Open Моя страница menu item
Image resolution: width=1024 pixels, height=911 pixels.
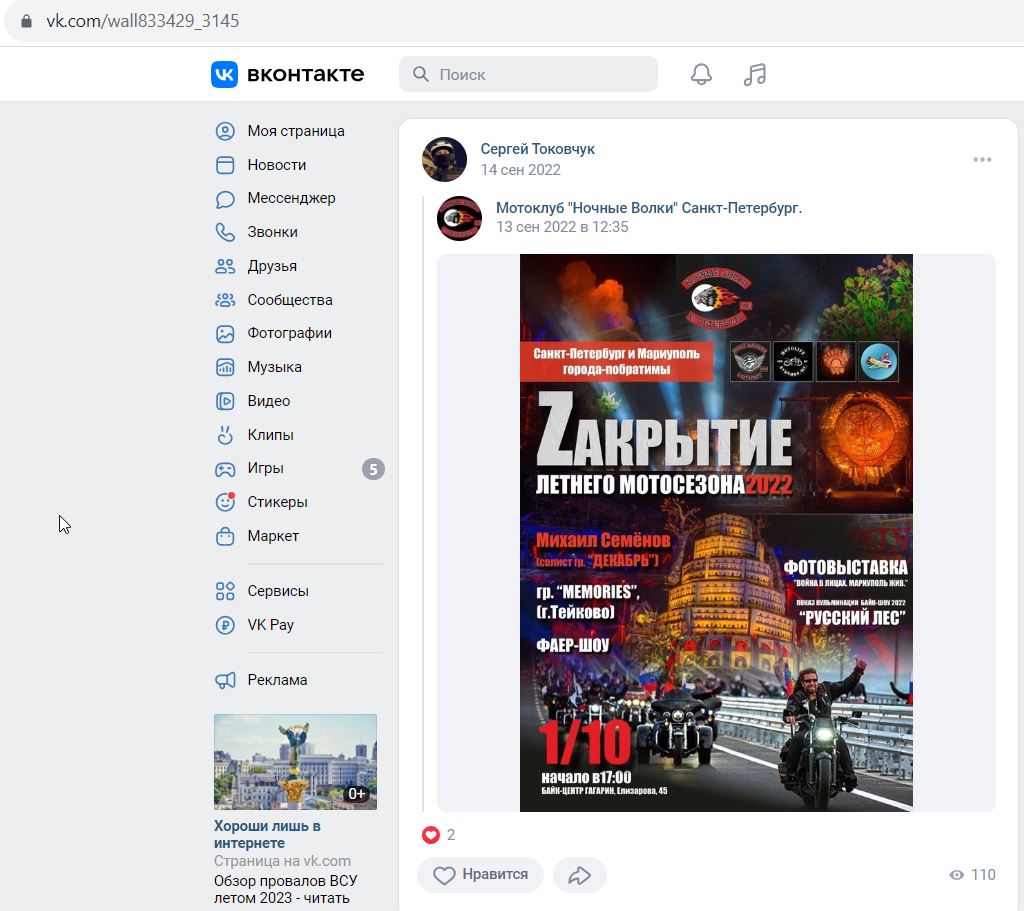[x=296, y=131]
